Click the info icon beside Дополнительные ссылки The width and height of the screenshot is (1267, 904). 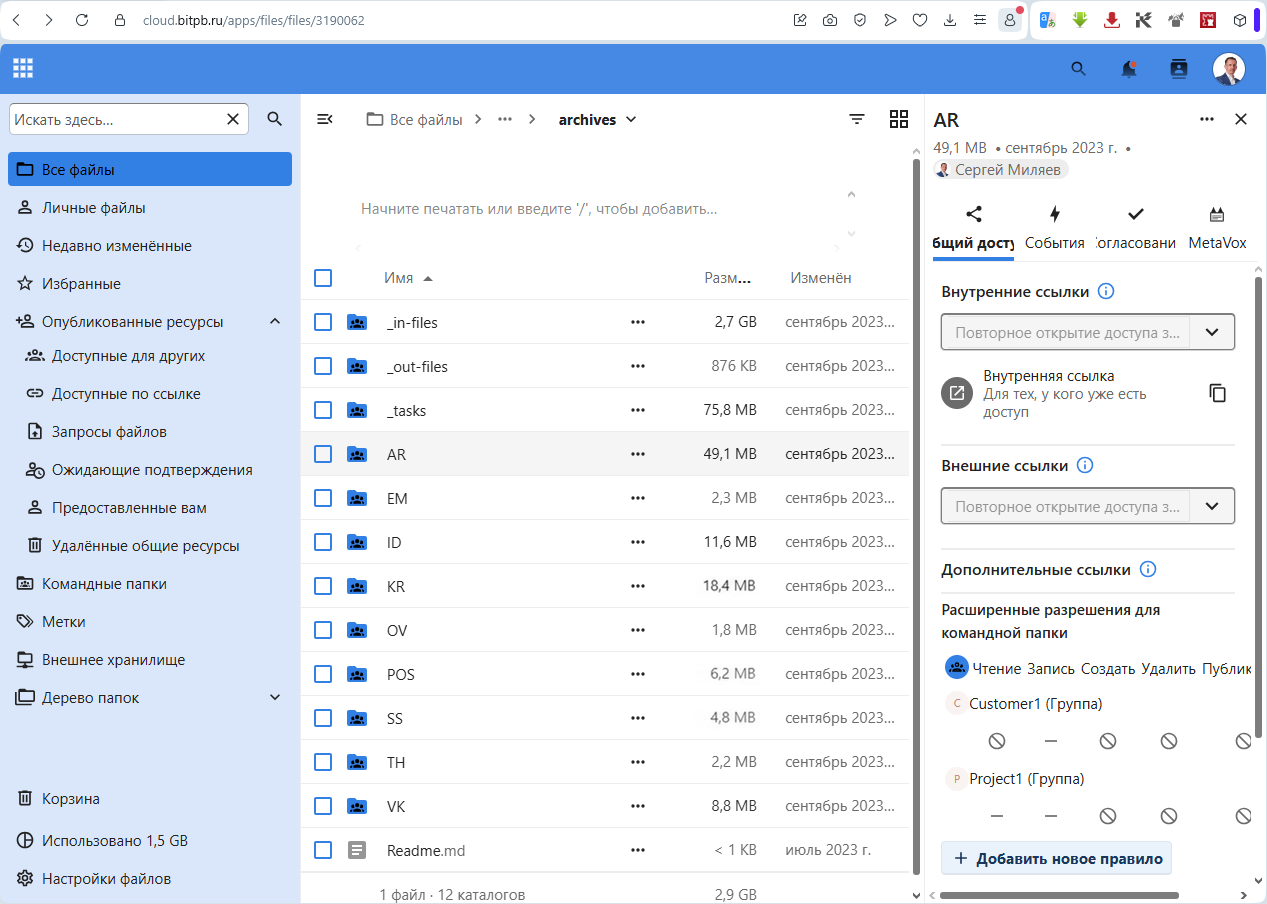coord(1148,569)
